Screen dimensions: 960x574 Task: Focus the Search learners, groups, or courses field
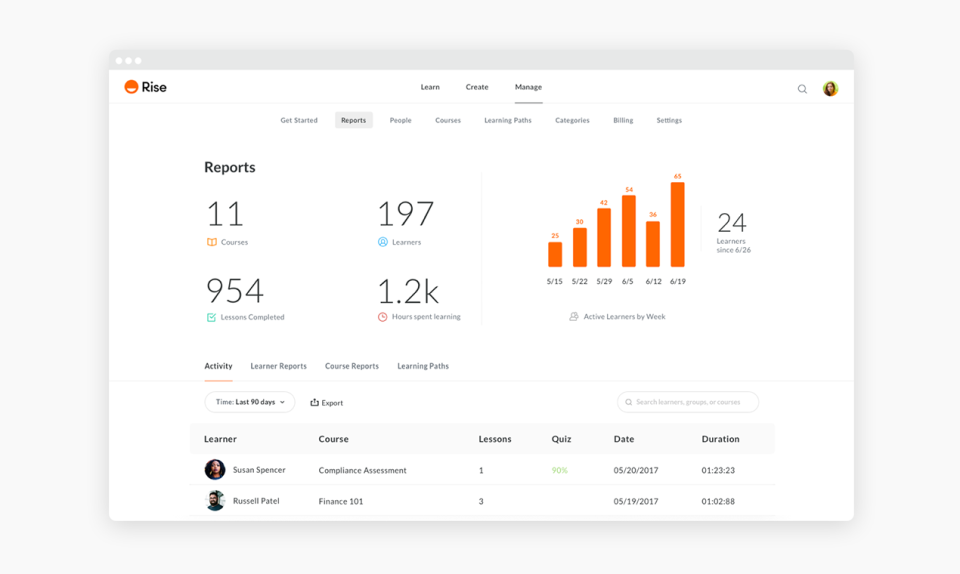(688, 402)
